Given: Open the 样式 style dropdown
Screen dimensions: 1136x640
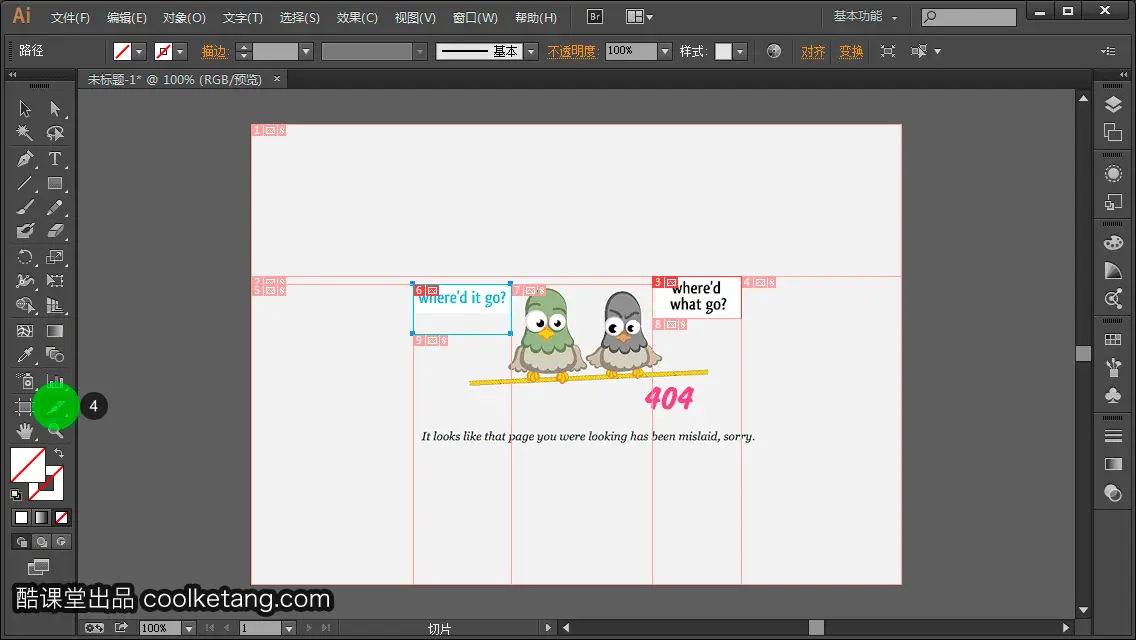Looking at the screenshot, I should click(x=740, y=51).
